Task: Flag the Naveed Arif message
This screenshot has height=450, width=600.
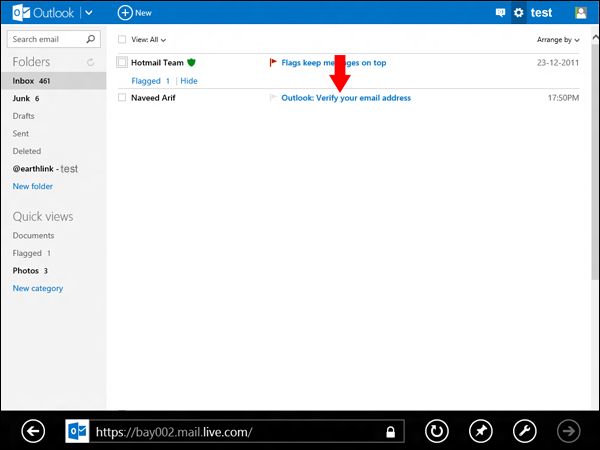Action: coord(273,98)
